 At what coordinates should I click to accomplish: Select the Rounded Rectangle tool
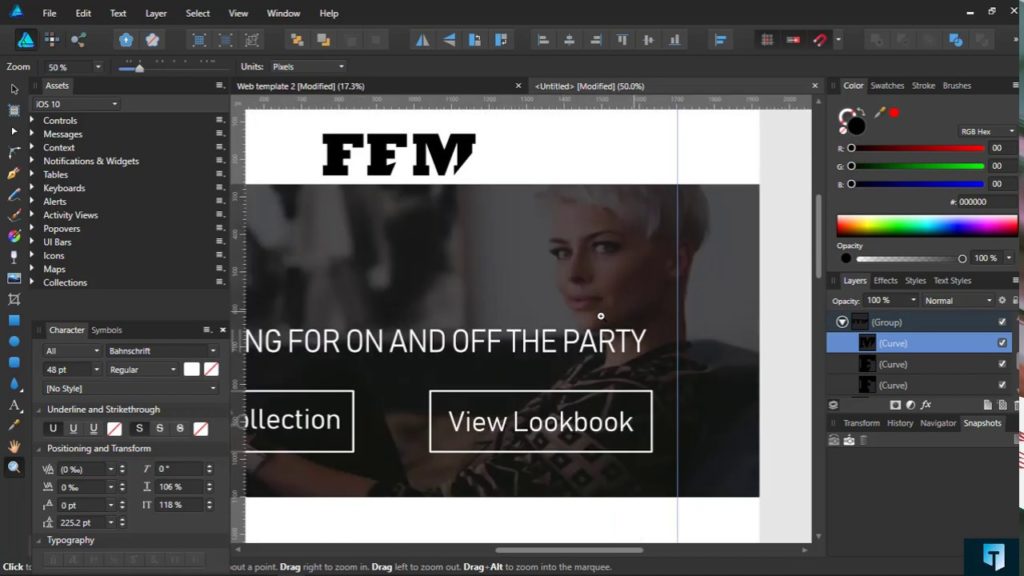pyautogui.click(x=14, y=362)
